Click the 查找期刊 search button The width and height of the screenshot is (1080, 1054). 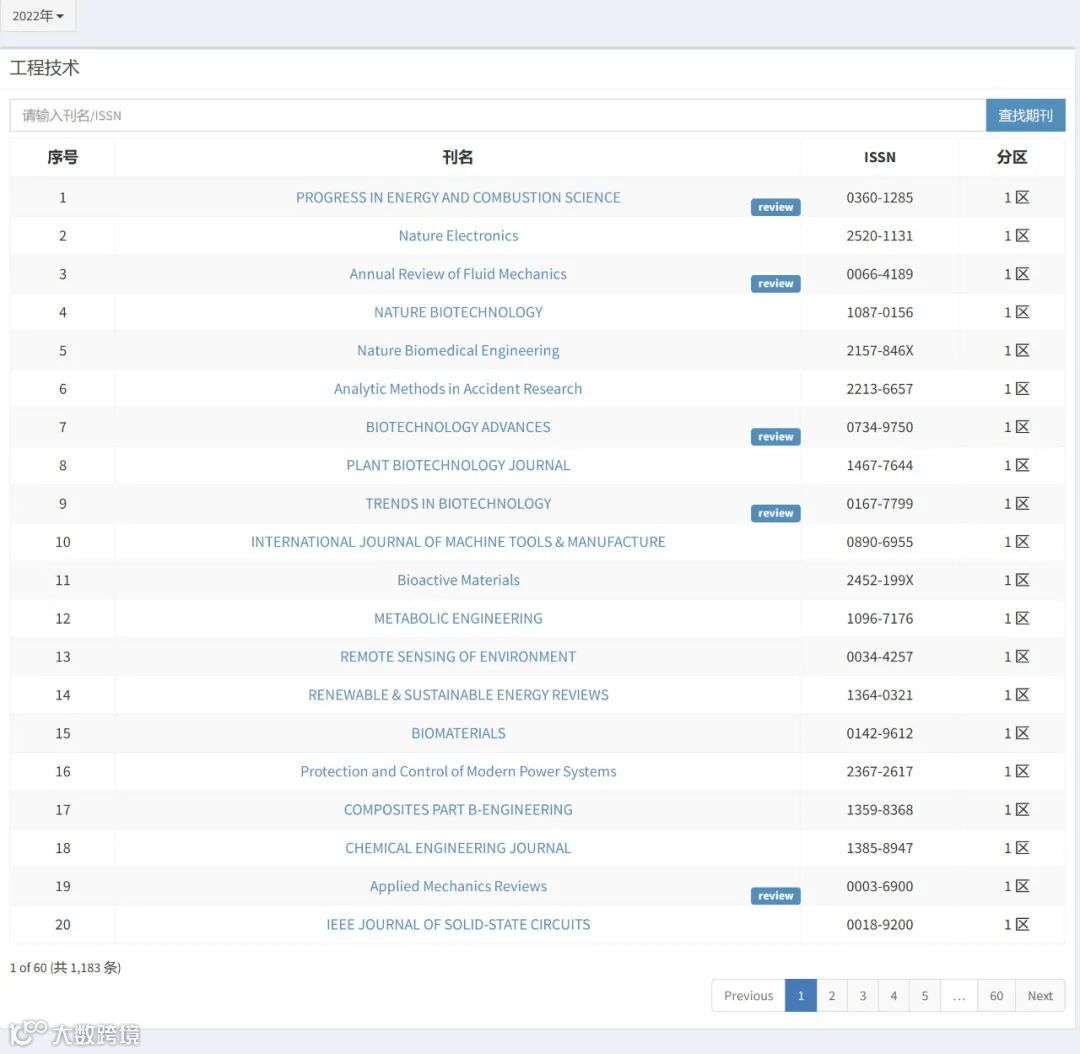pos(1025,115)
